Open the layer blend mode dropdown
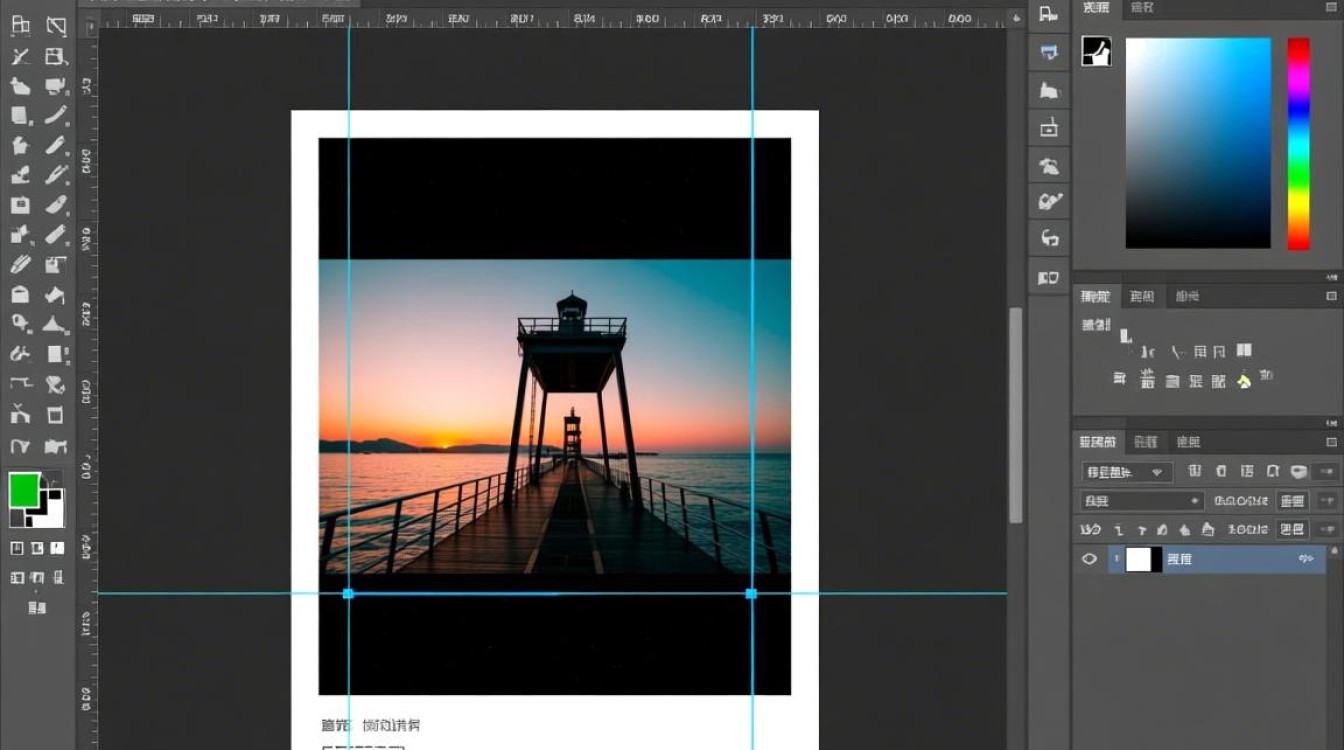The image size is (1344, 750). tap(1143, 501)
